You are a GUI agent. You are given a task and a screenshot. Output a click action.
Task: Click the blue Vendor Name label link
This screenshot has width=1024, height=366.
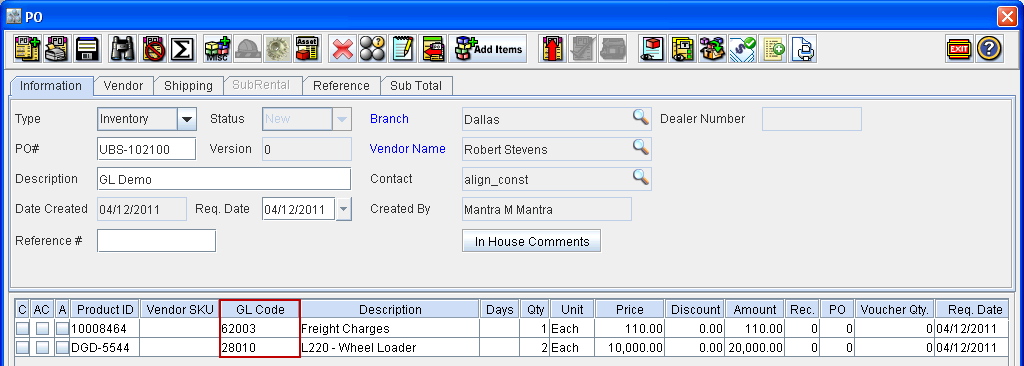pyautogui.click(x=408, y=149)
